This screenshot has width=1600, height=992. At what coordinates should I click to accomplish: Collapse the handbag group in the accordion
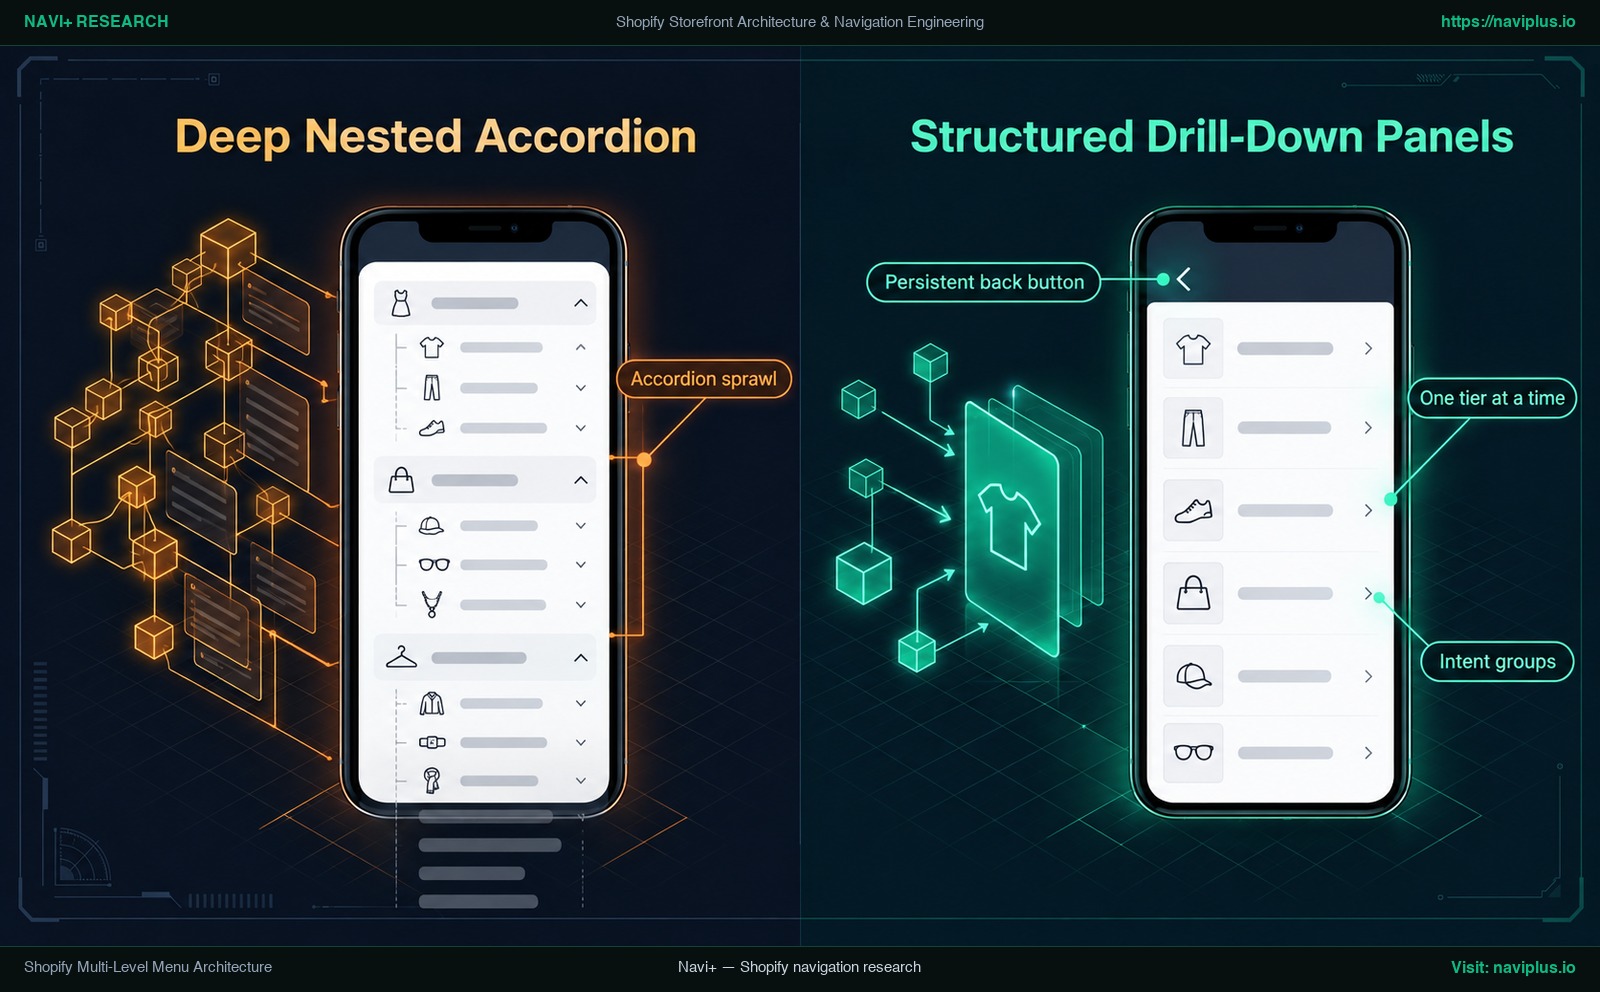pos(581,480)
